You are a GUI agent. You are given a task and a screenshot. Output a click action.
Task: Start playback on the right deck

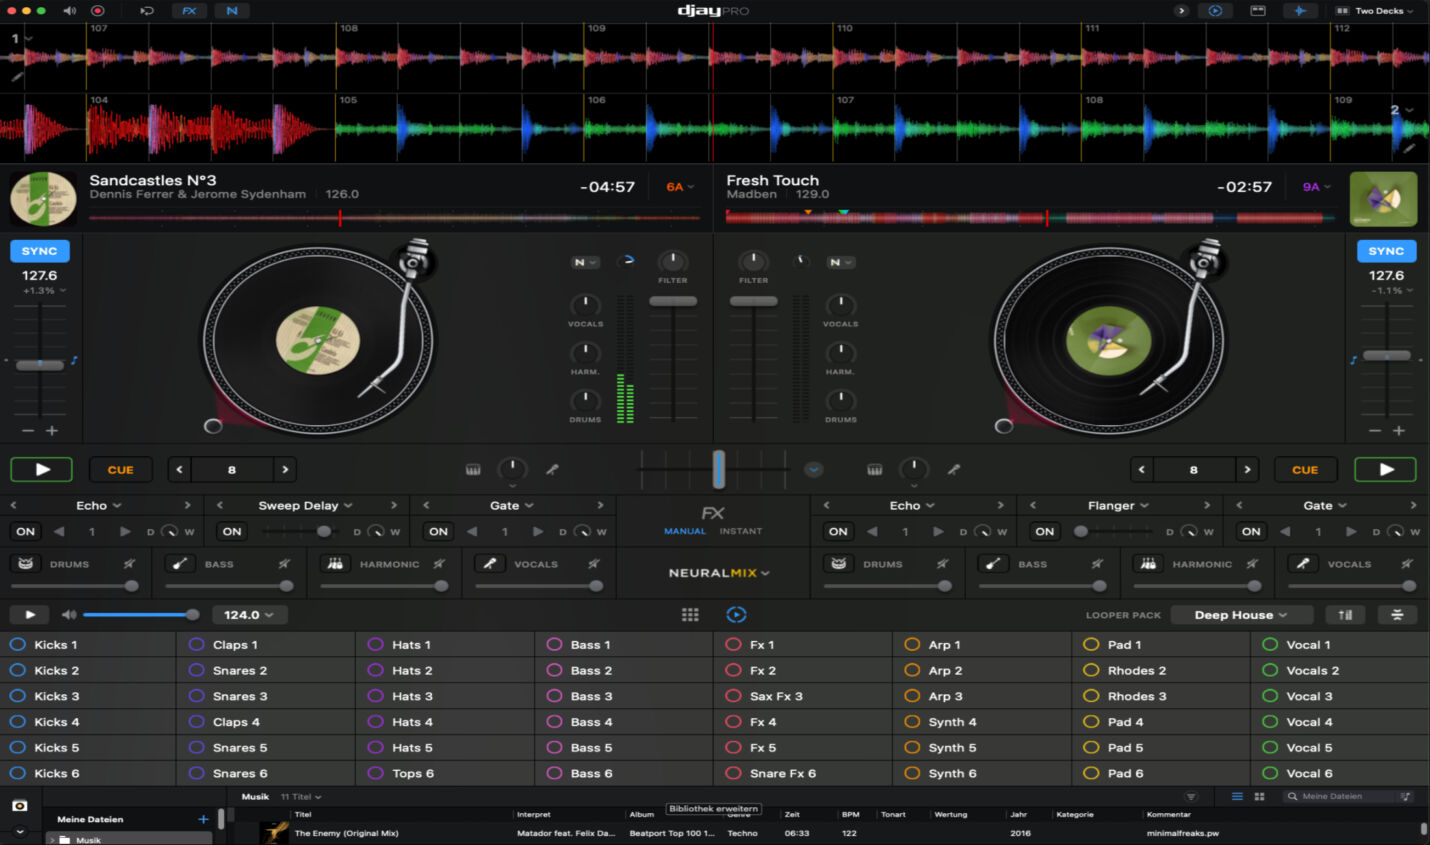tap(1385, 469)
